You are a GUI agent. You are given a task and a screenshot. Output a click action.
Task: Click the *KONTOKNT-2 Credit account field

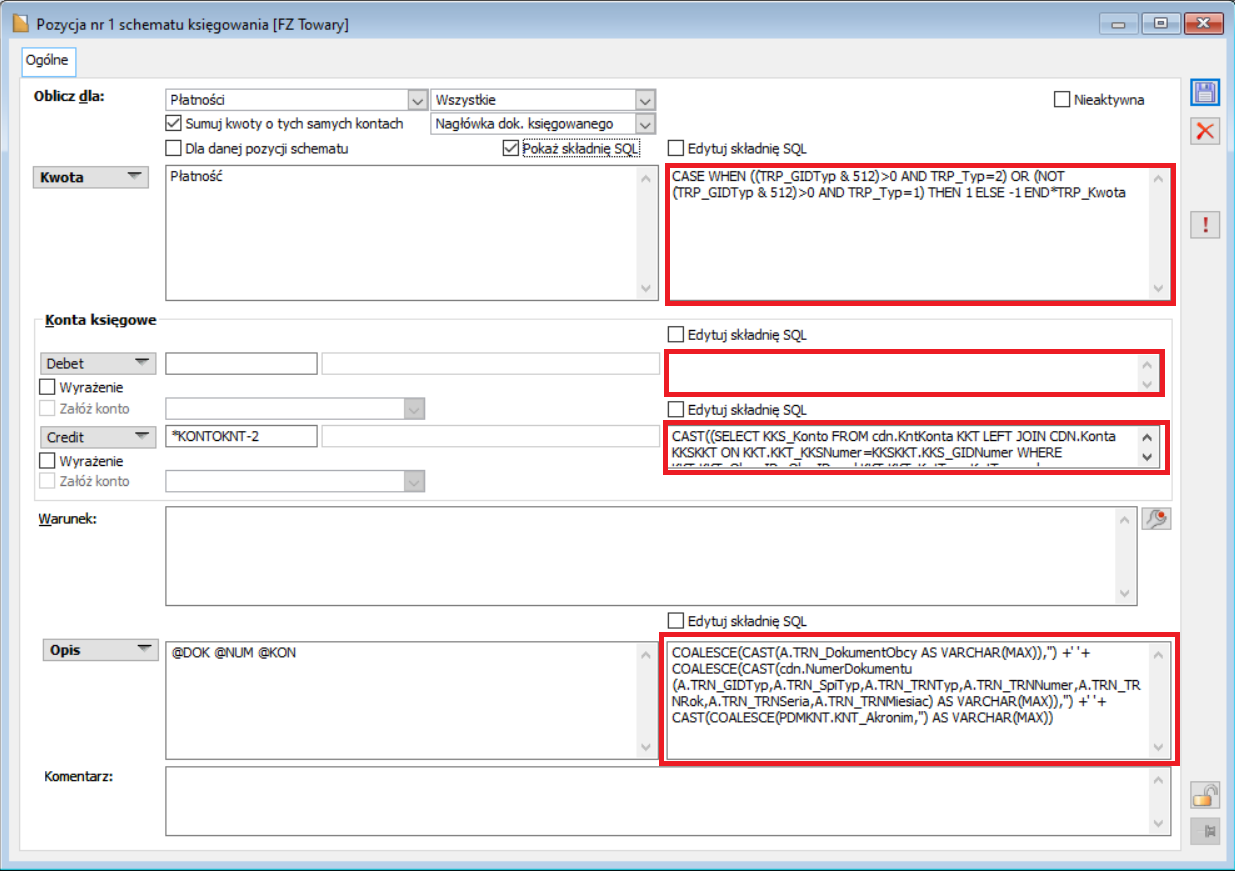(x=242, y=437)
